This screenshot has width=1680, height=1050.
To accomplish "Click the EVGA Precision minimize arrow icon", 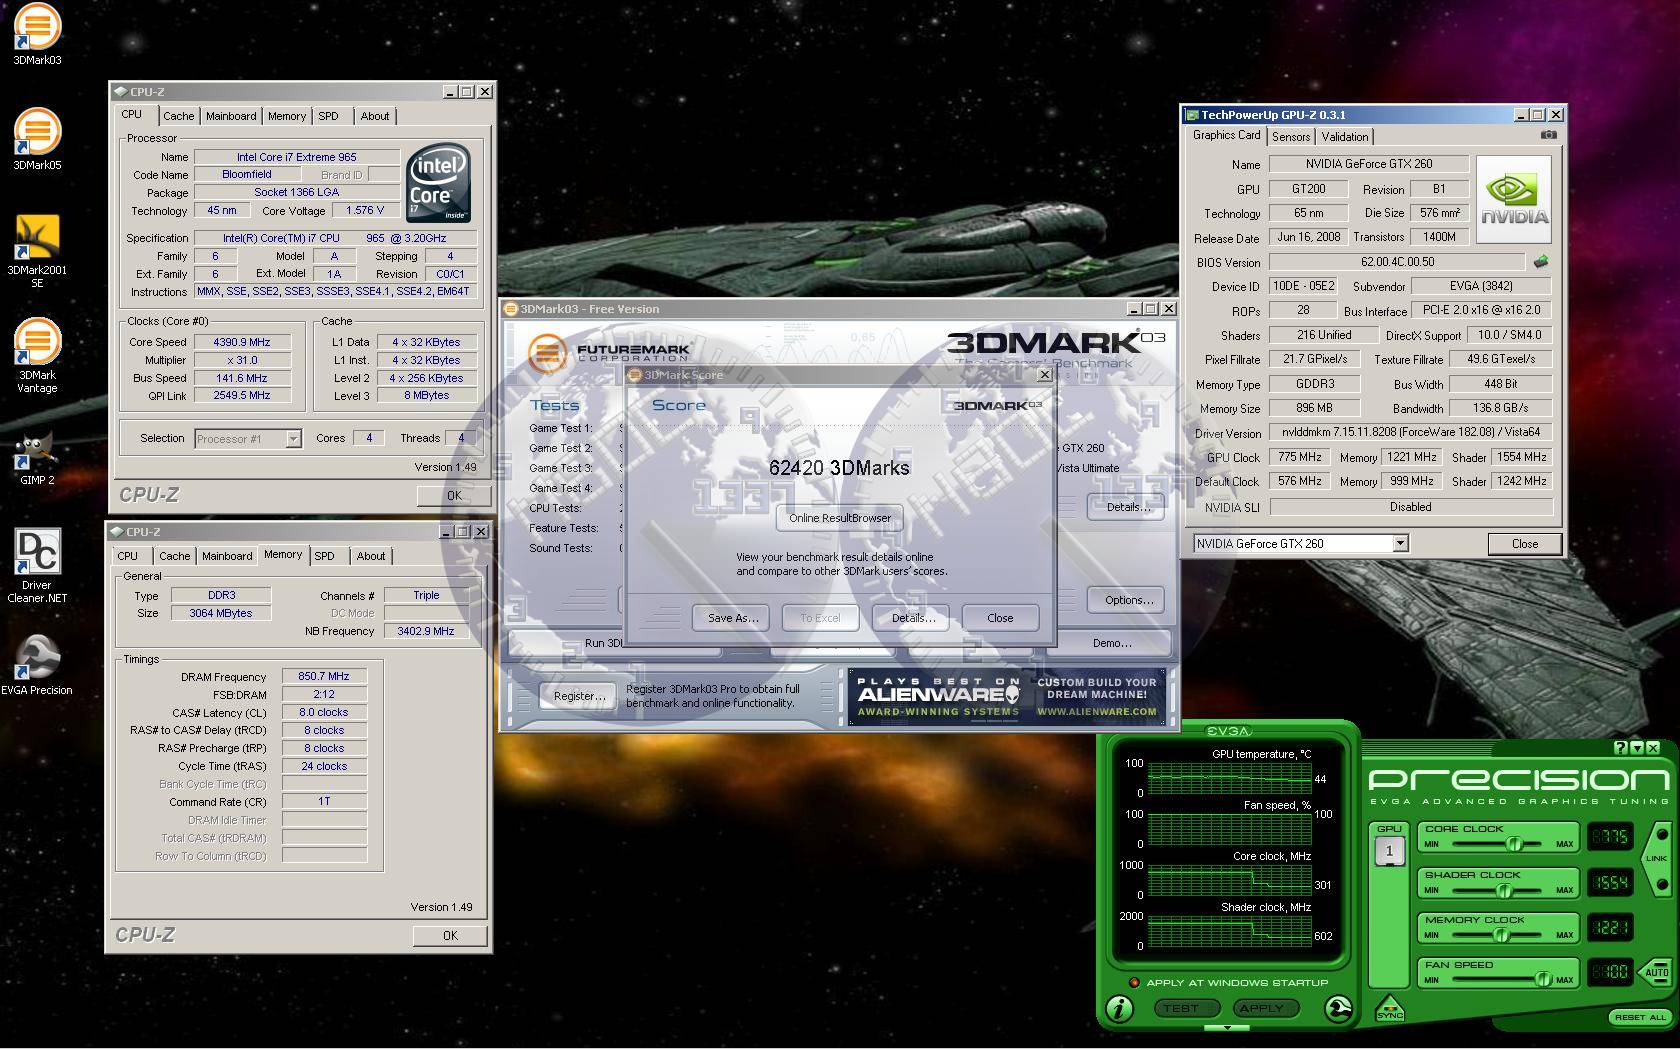I will (1637, 747).
